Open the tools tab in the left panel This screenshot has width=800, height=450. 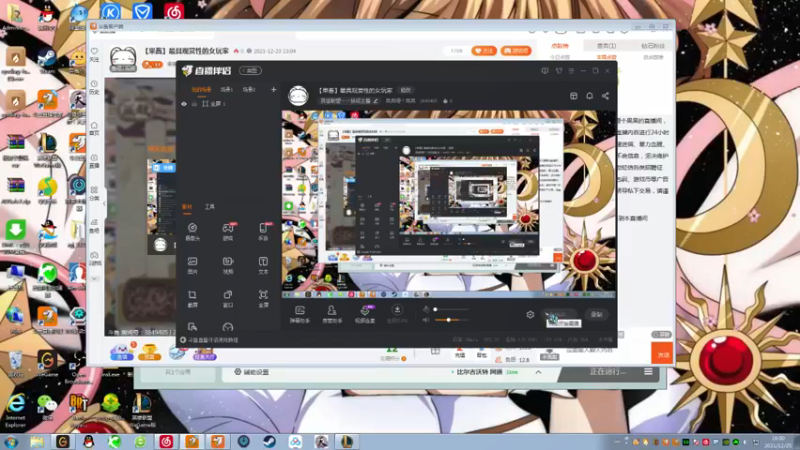pos(210,207)
